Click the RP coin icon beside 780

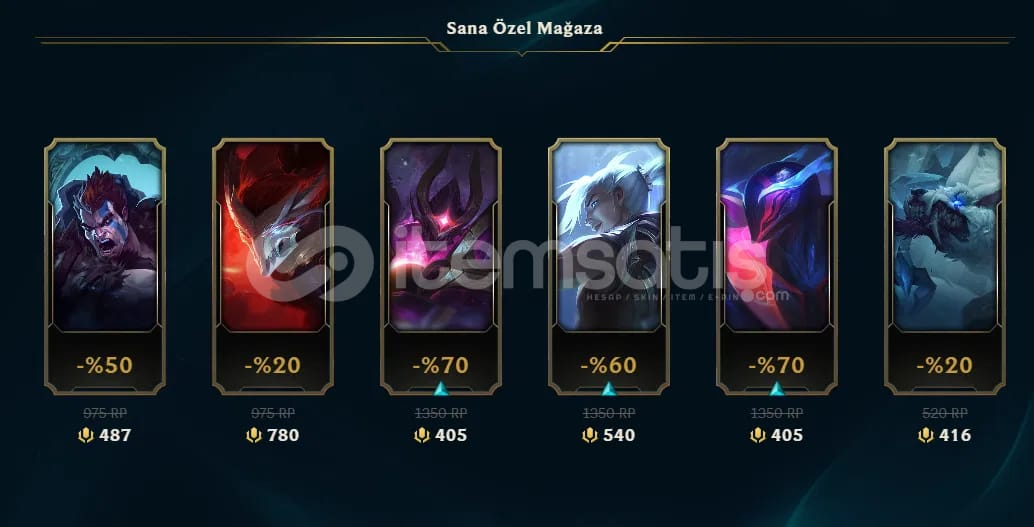[254, 435]
